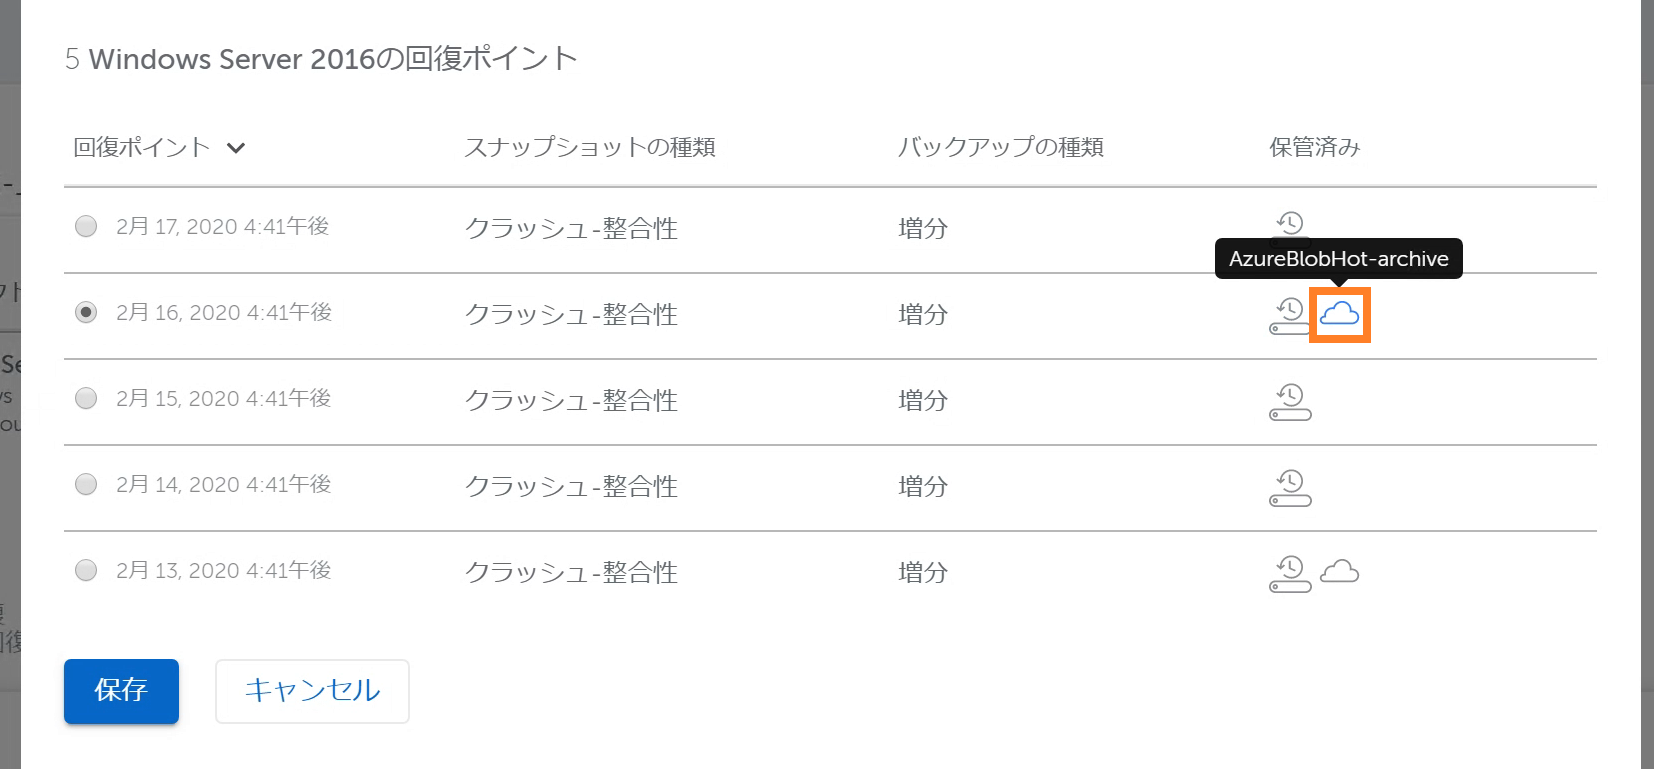Click local snapshot icon in Feb 17 row
1654x769 pixels.
coord(1290,225)
